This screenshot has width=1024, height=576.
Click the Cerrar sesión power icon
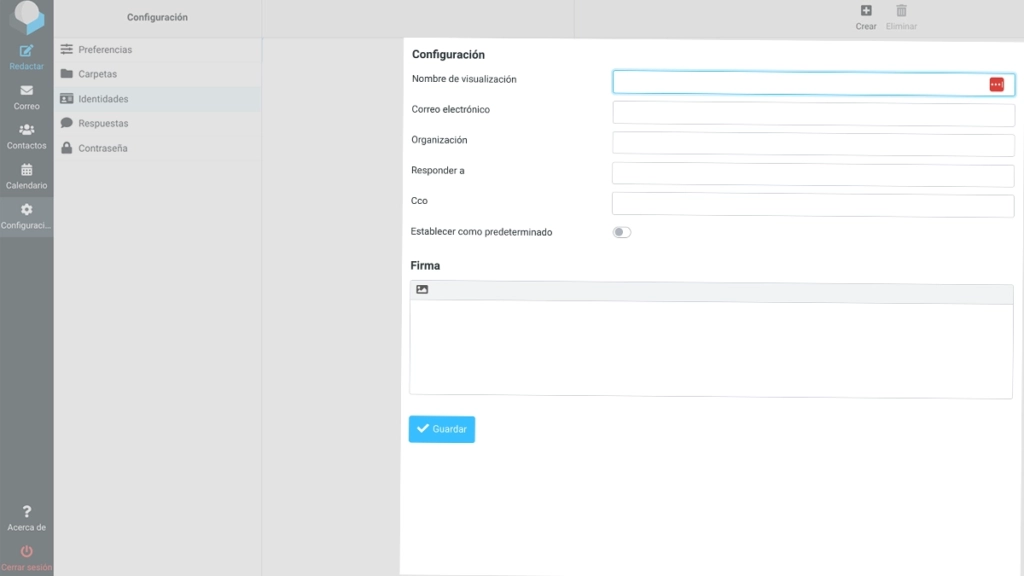point(26,552)
